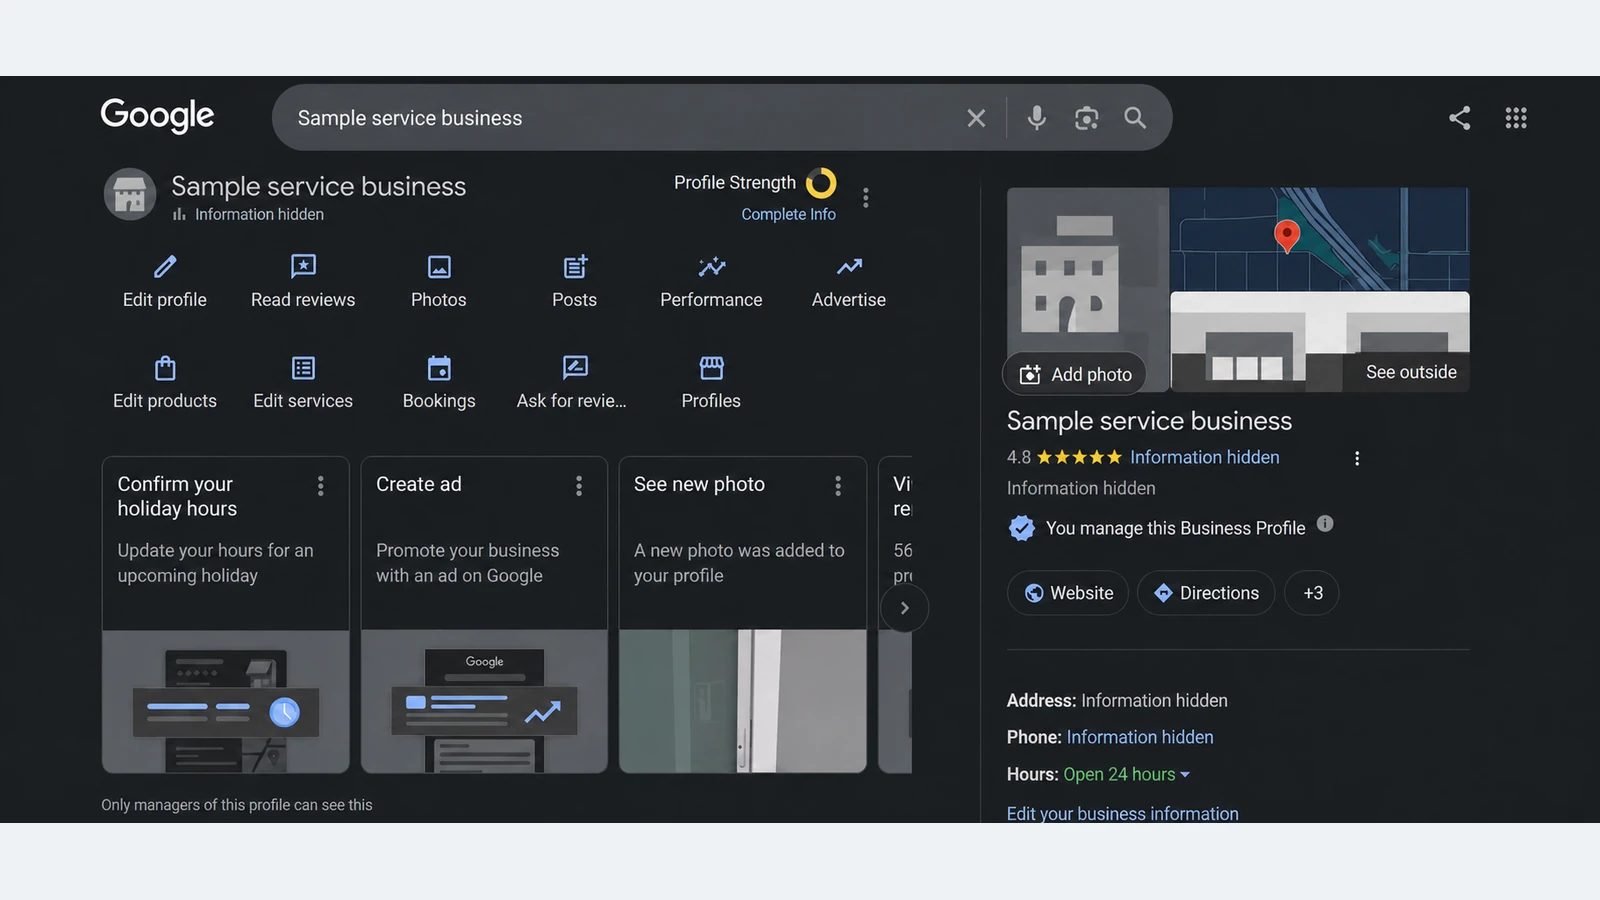Click the Phone Information hidden link
The height and width of the screenshot is (900, 1600).
coord(1140,737)
